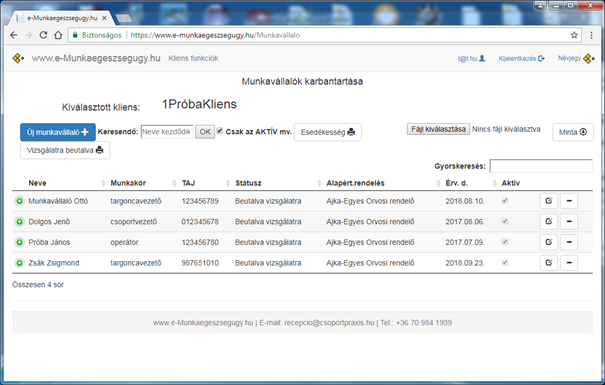Toggle the Aktív checkbox for Zsák Zsigmond
Image resolution: width=605 pixels, height=385 pixels.
point(505,262)
